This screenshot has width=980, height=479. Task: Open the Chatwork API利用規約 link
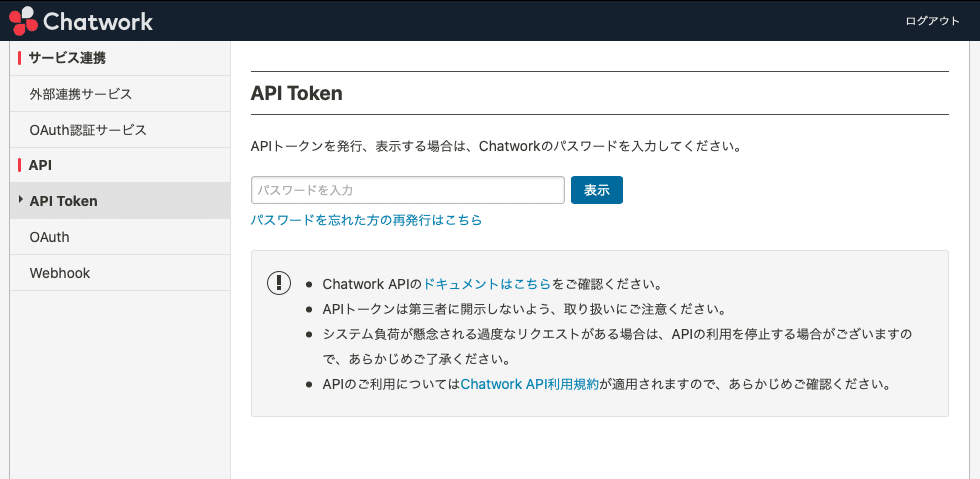pos(529,384)
